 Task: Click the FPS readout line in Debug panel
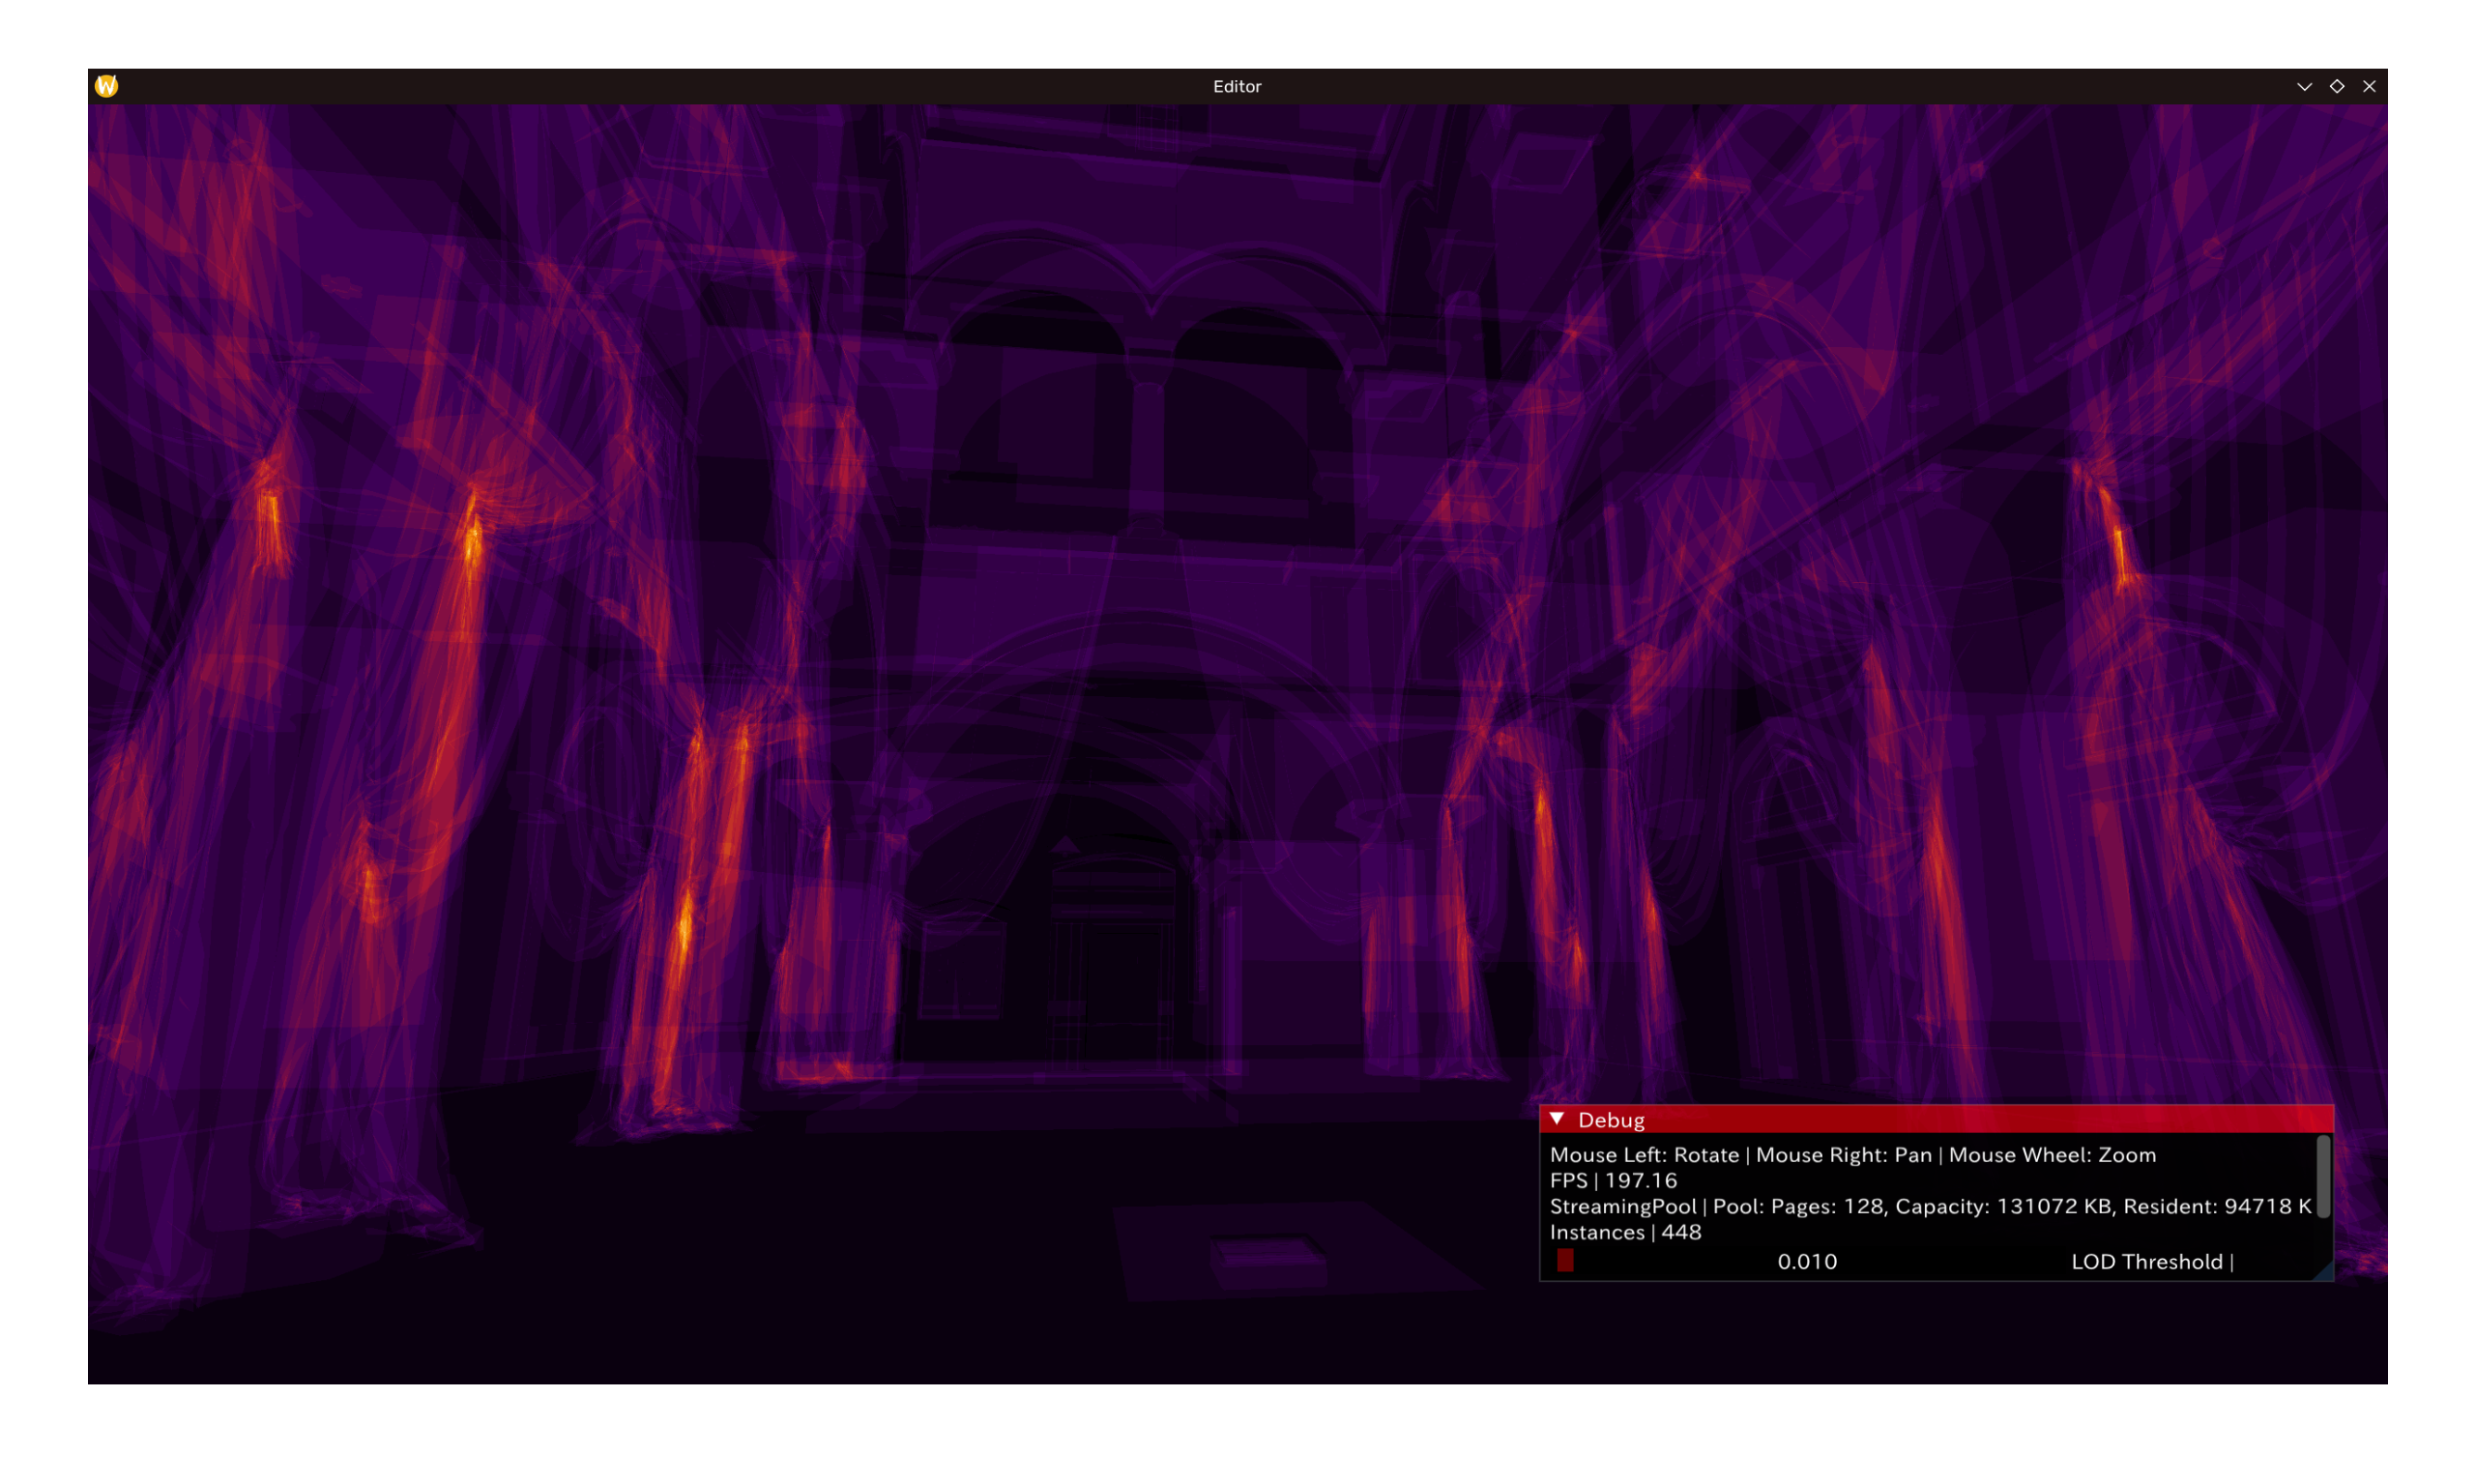click(x=1613, y=1181)
